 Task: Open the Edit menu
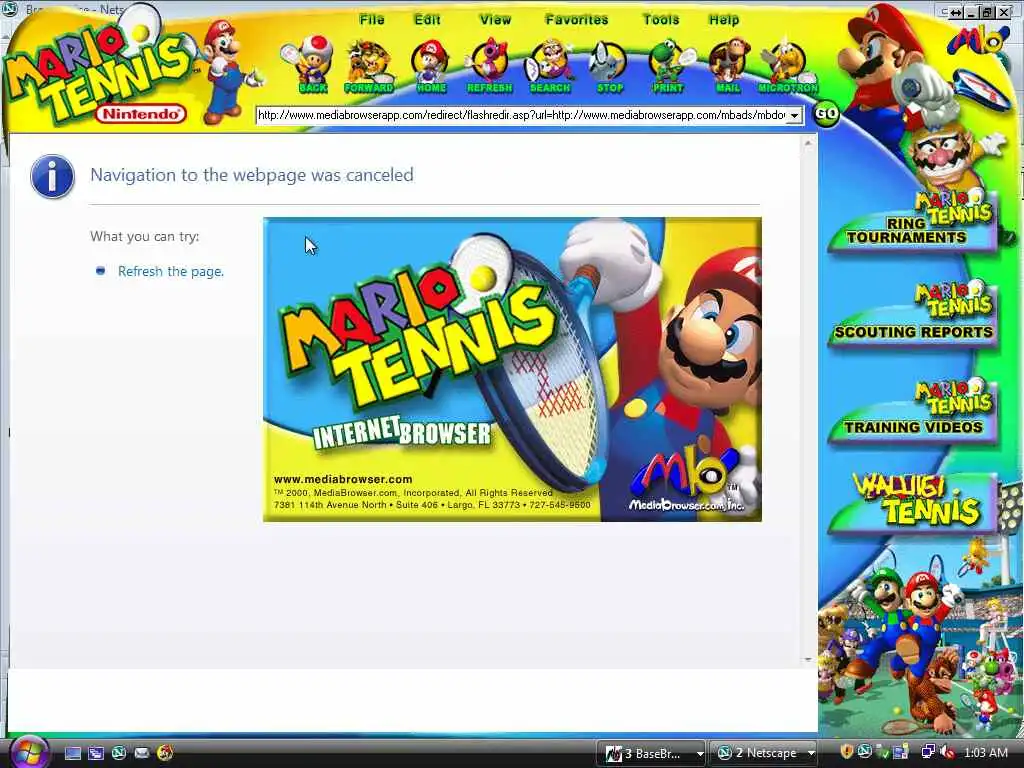tap(427, 20)
